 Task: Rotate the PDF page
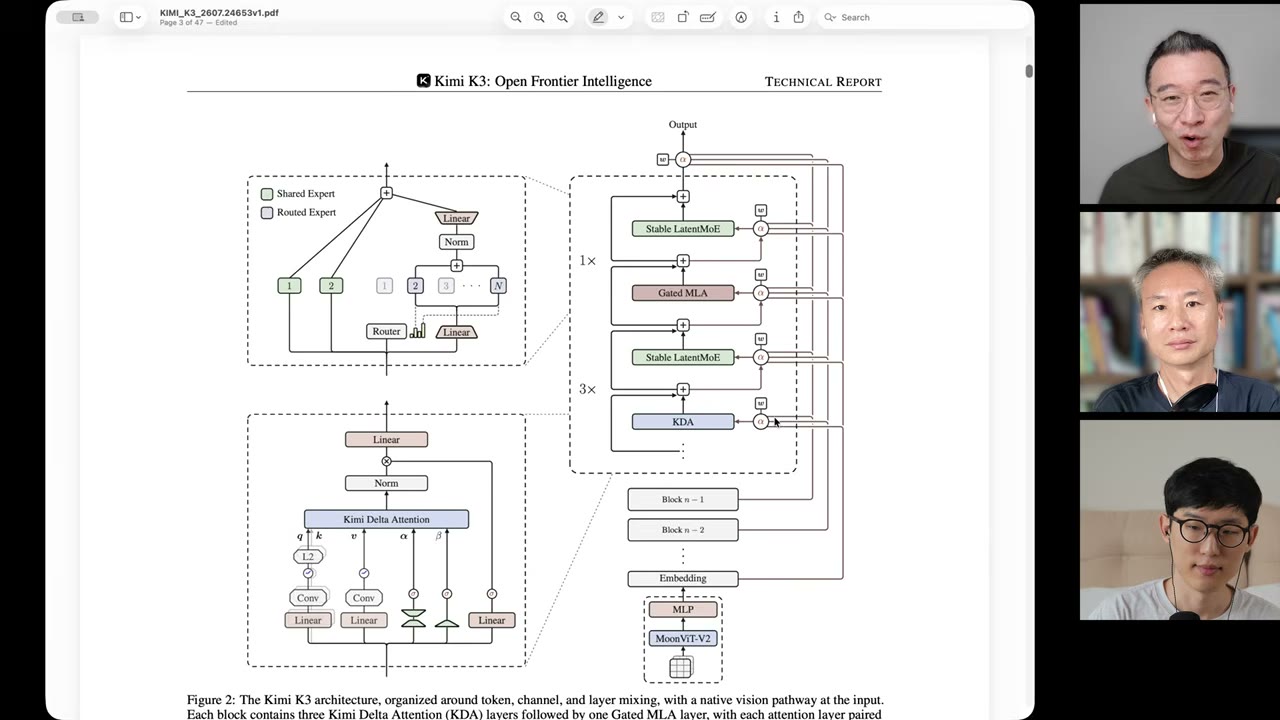(x=683, y=17)
